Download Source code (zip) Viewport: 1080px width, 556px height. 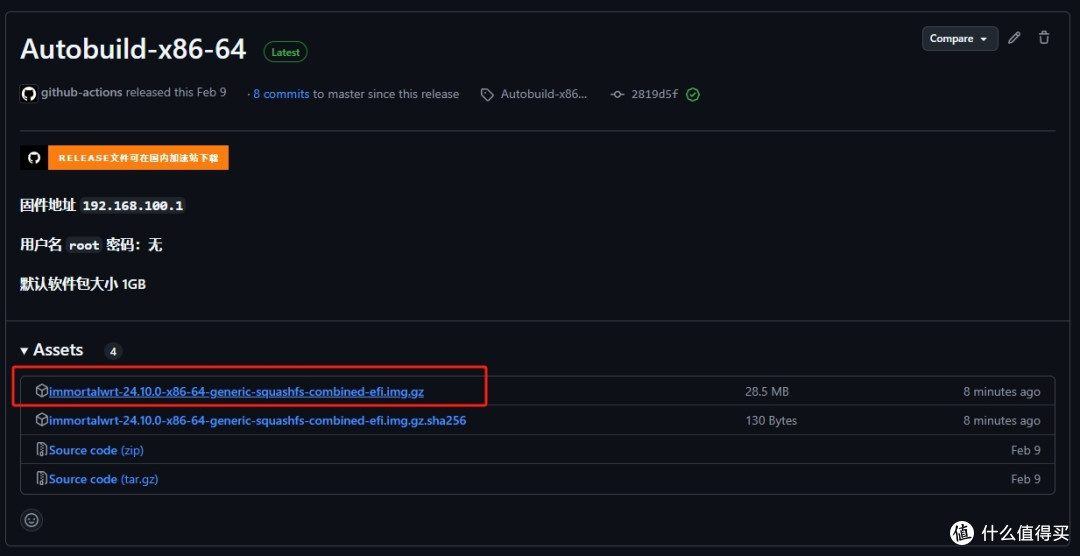[x=96, y=450]
